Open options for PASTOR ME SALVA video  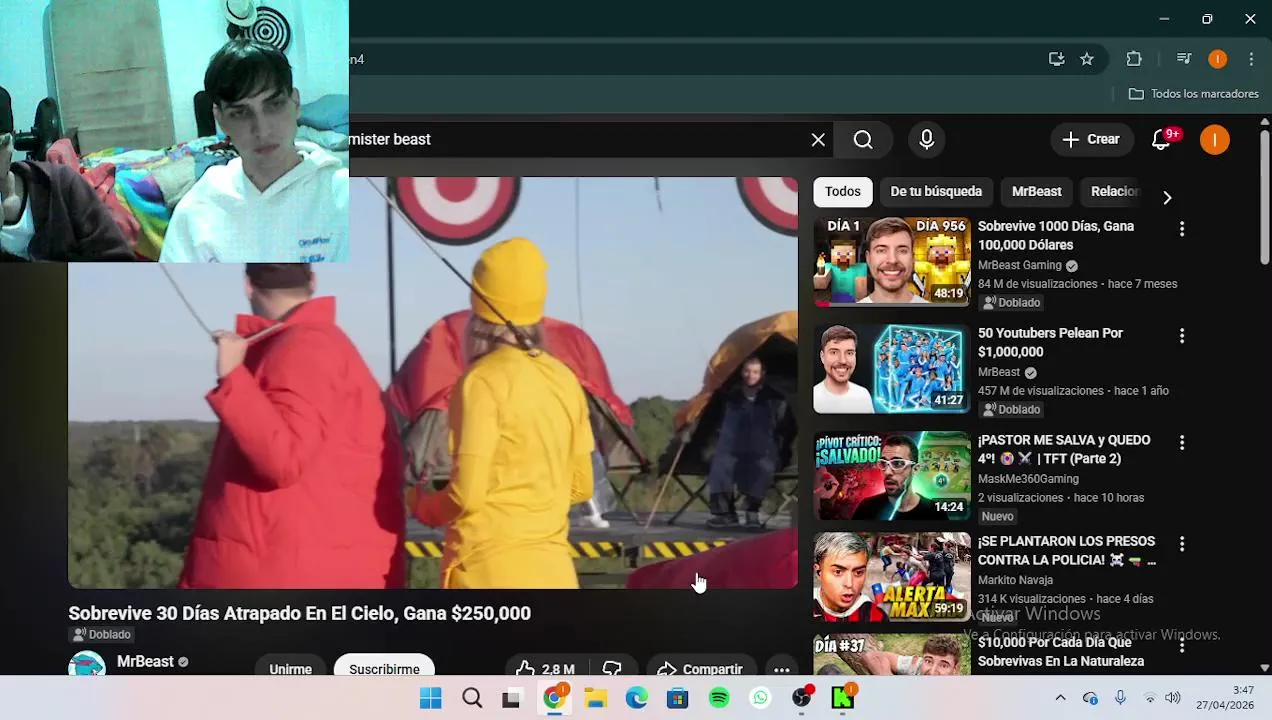pyautogui.click(x=1182, y=443)
